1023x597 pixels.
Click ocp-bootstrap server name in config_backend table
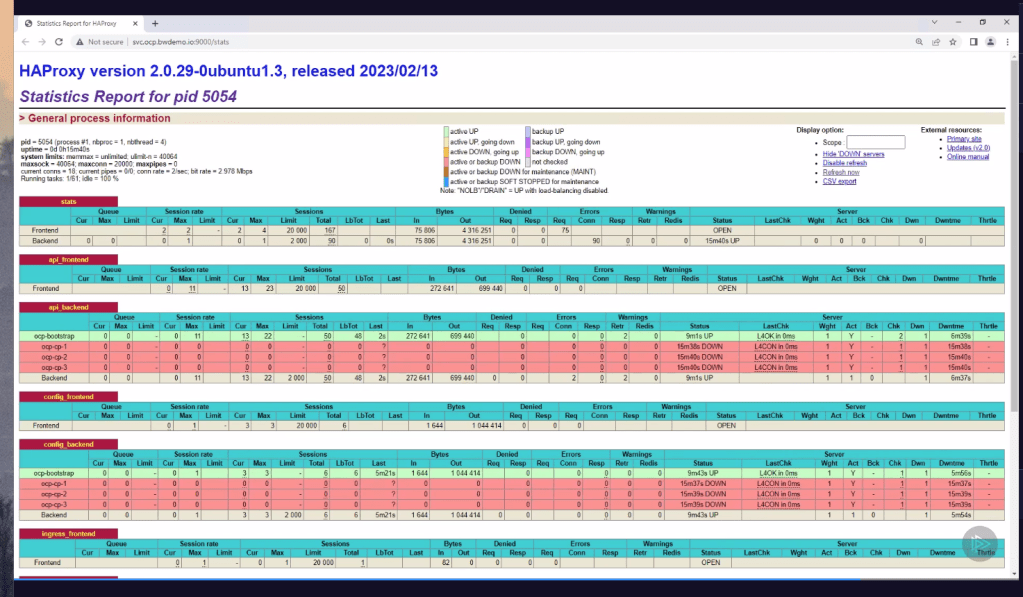tap(54, 473)
